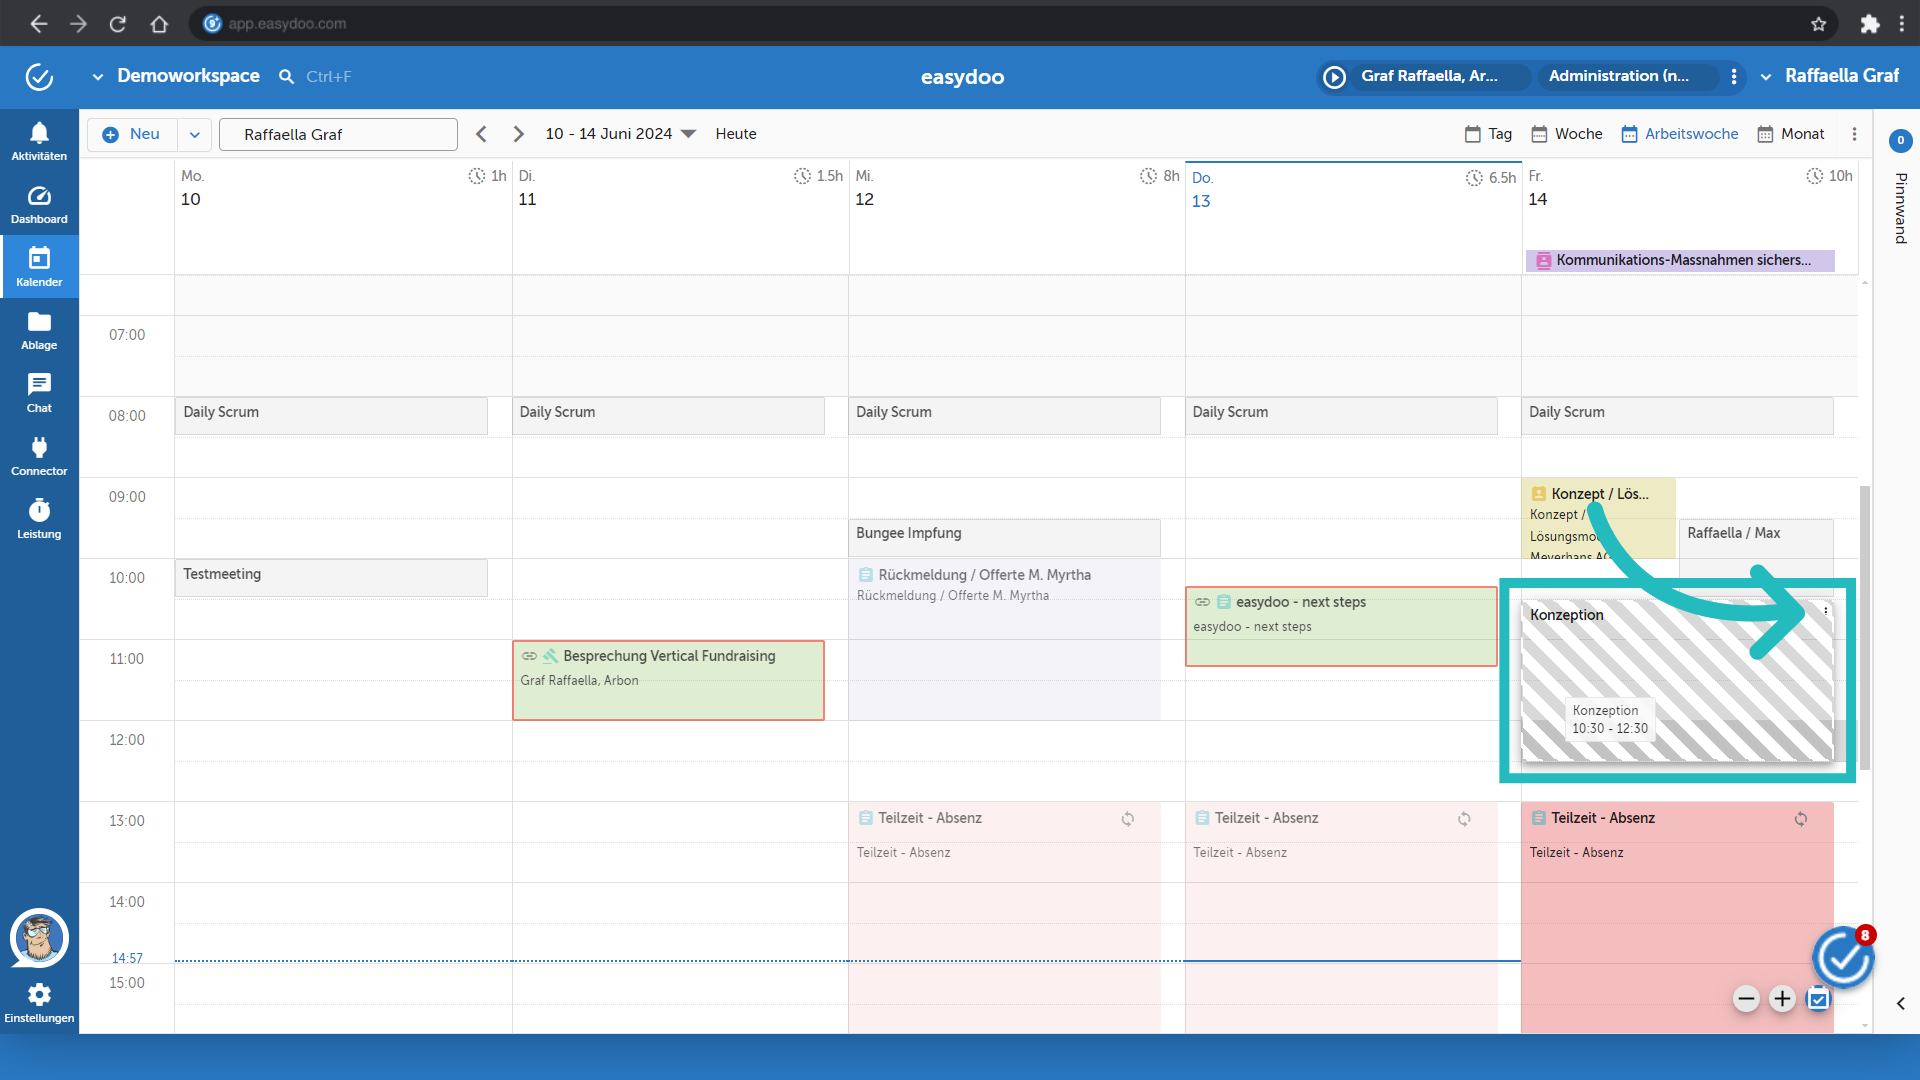The width and height of the screenshot is (1920, 1080).
Task: Open Connector plug icon
Action: 39,456
